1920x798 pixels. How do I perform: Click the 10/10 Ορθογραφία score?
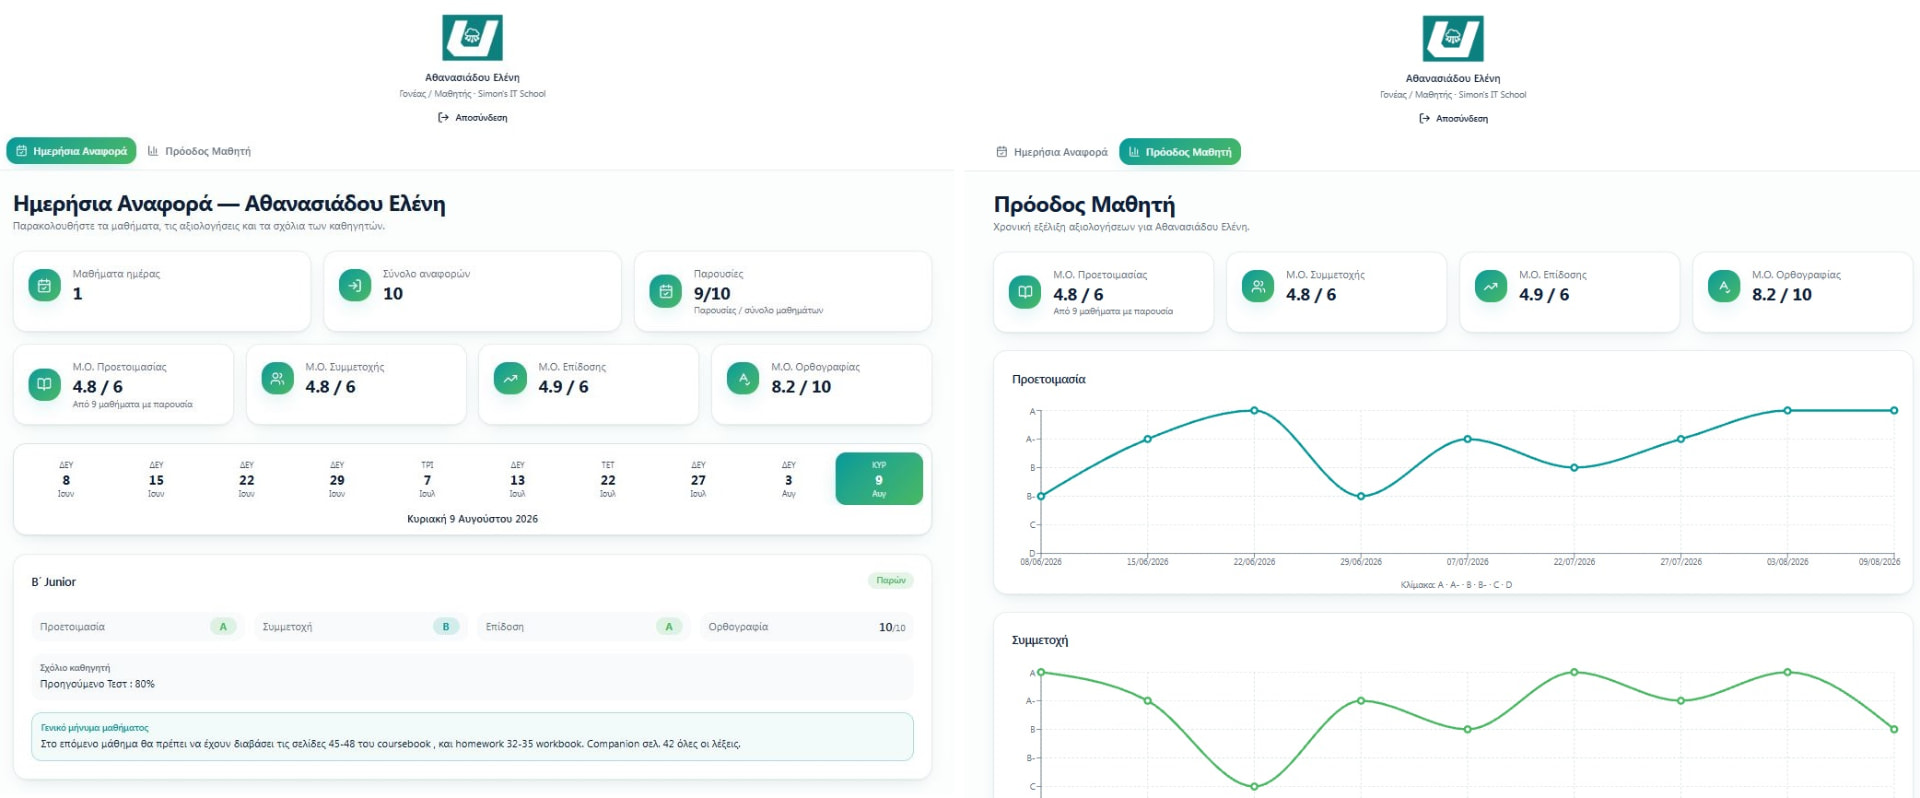(892, 627)
